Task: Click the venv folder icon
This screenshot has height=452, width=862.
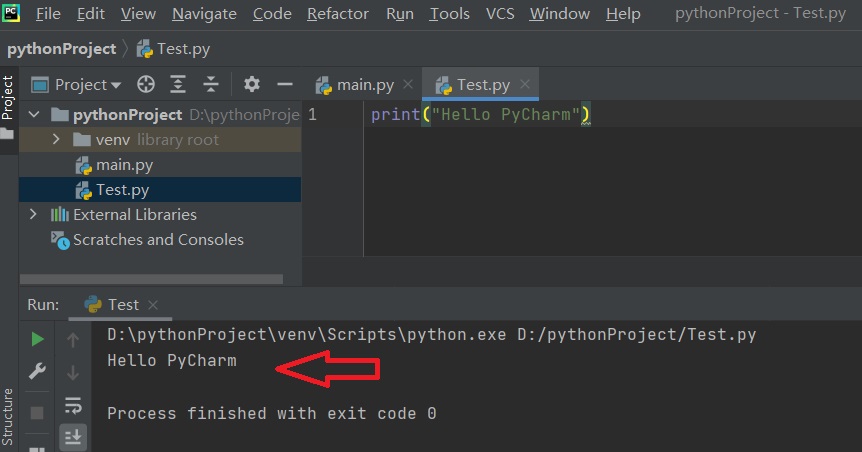Action: click(82, 140)
